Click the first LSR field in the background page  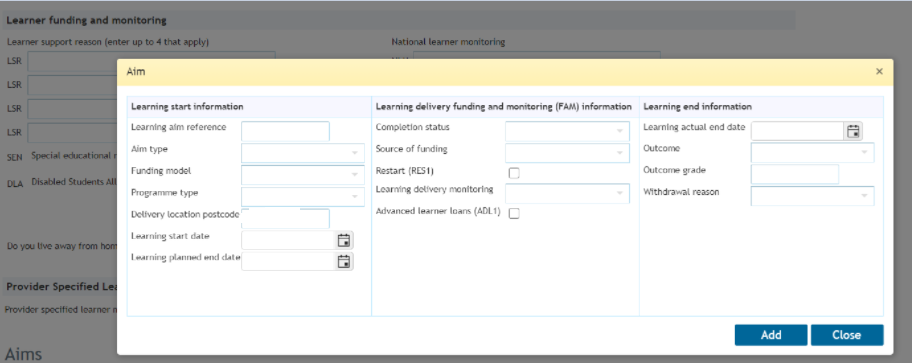(x=151, y=60)
